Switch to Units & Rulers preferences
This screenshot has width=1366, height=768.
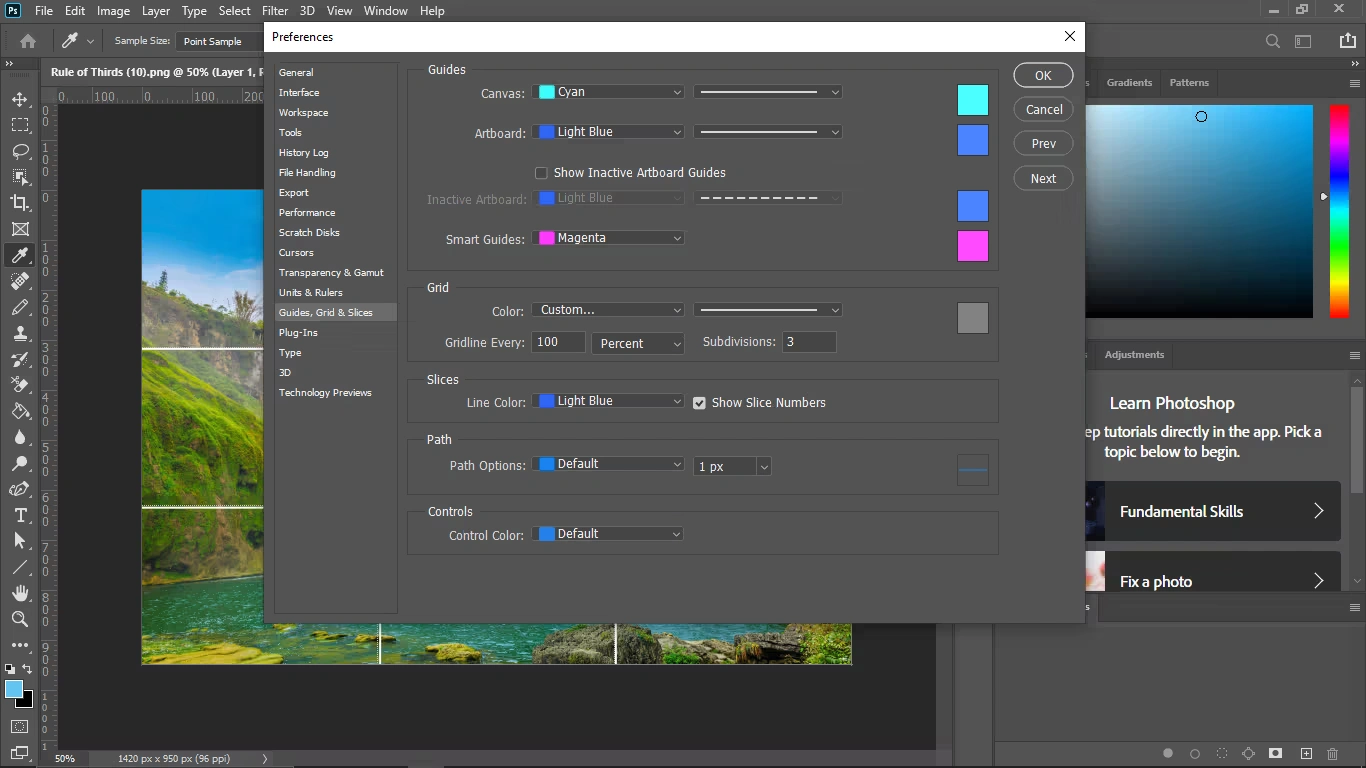[x=310, y=293]
